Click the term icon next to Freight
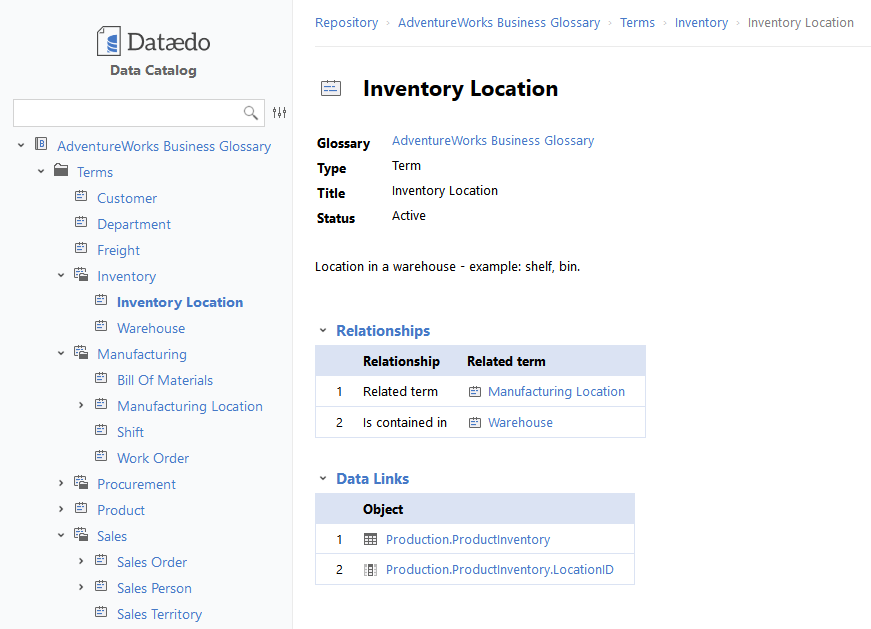Screen dimensions: 871x629 (x=81, y=249)
